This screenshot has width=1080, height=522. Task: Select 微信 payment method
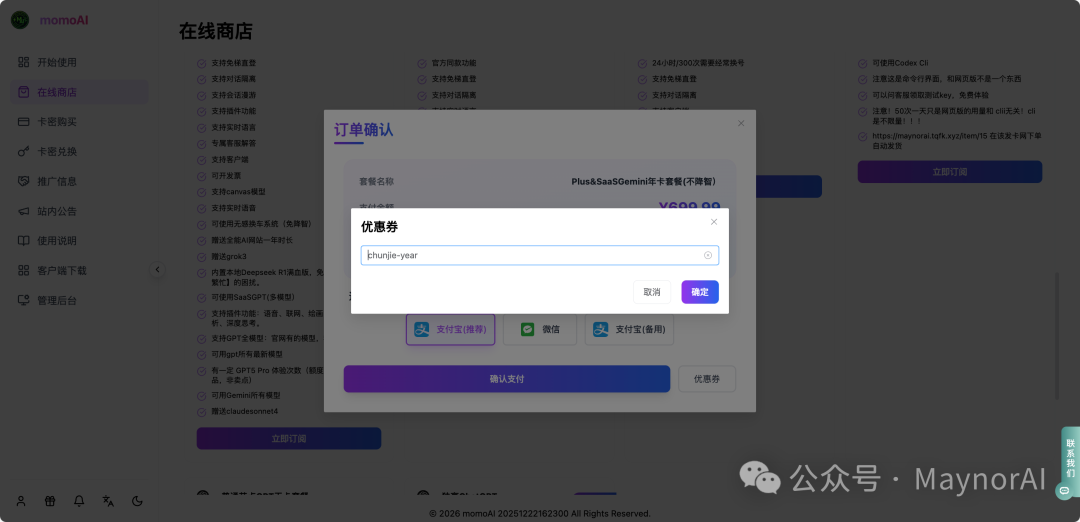(x=540, y=330)
